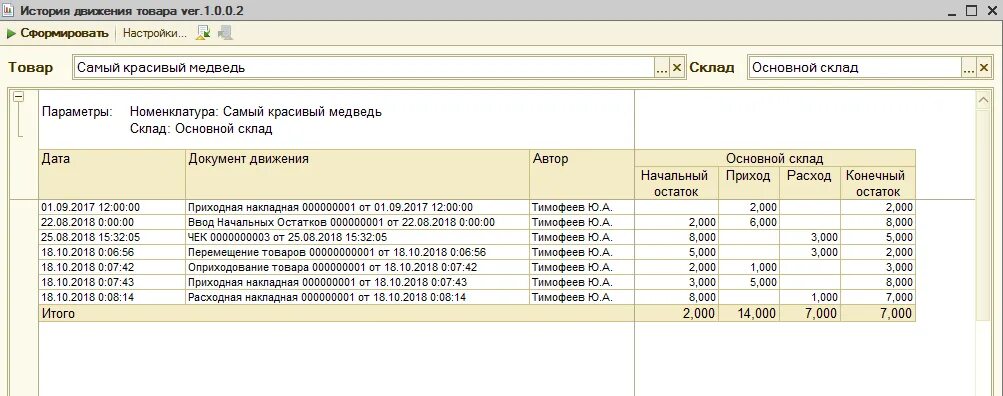Clear the Склад field with X

tap(984, 68)
